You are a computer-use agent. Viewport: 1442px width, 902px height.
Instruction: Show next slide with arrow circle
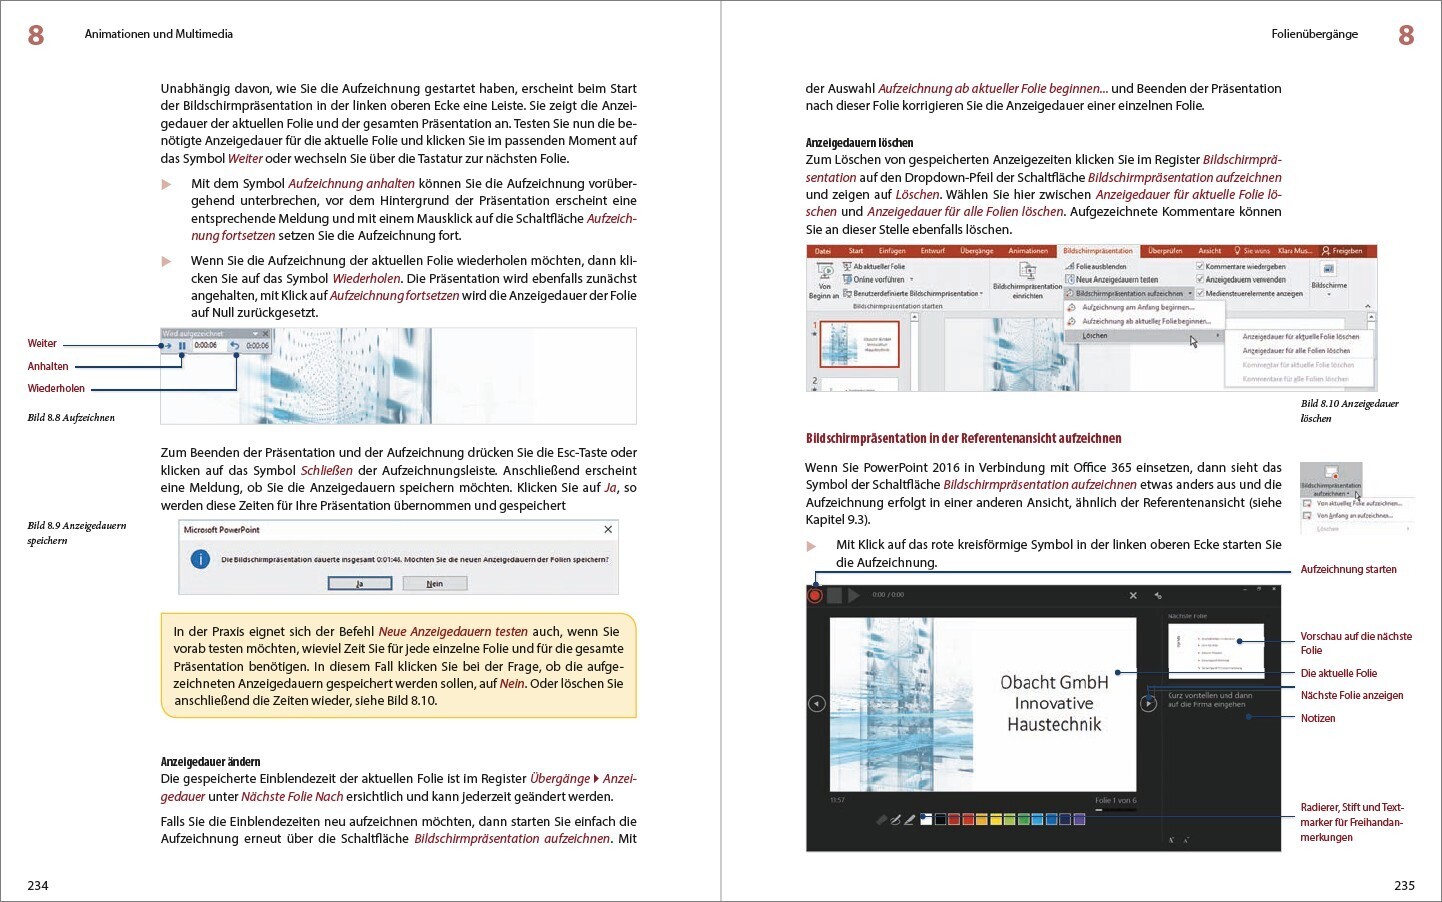click(1148, 704)
